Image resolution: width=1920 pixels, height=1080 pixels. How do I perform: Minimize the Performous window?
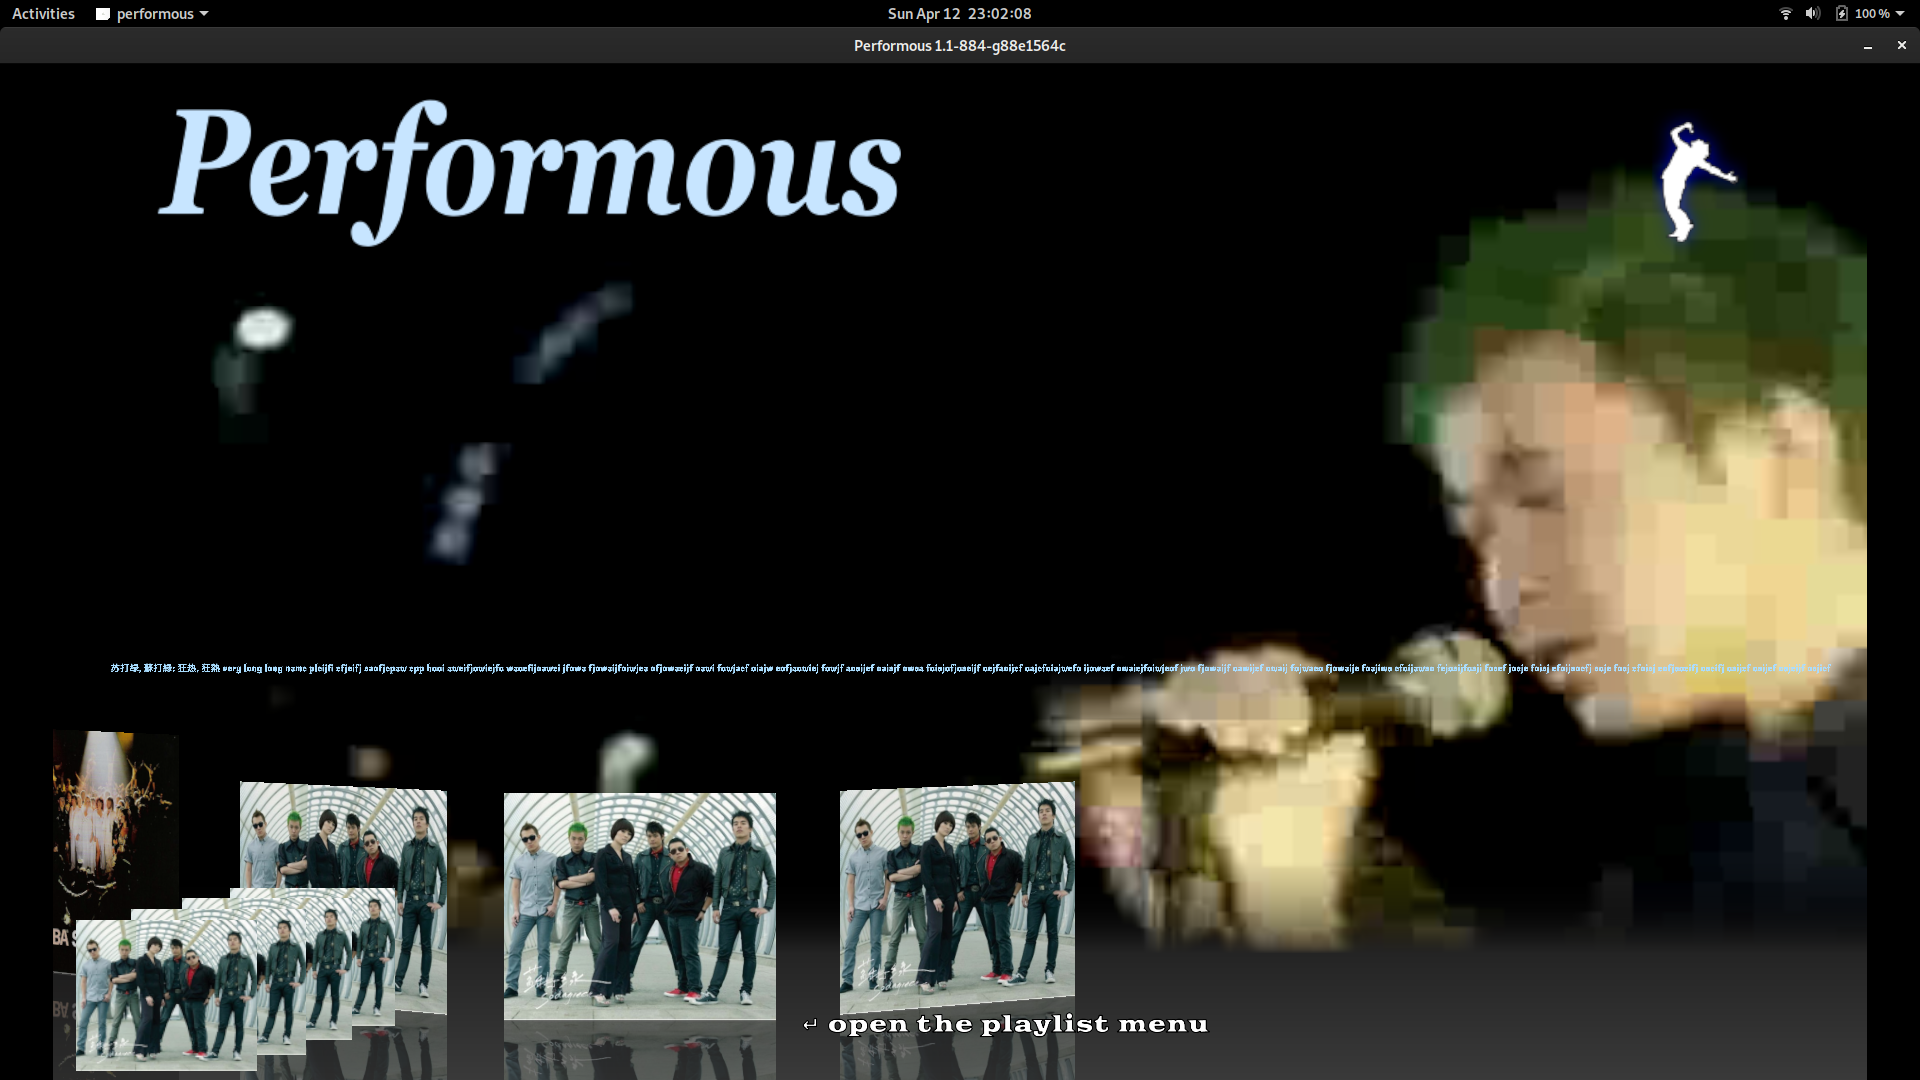tap(1868, 45)
